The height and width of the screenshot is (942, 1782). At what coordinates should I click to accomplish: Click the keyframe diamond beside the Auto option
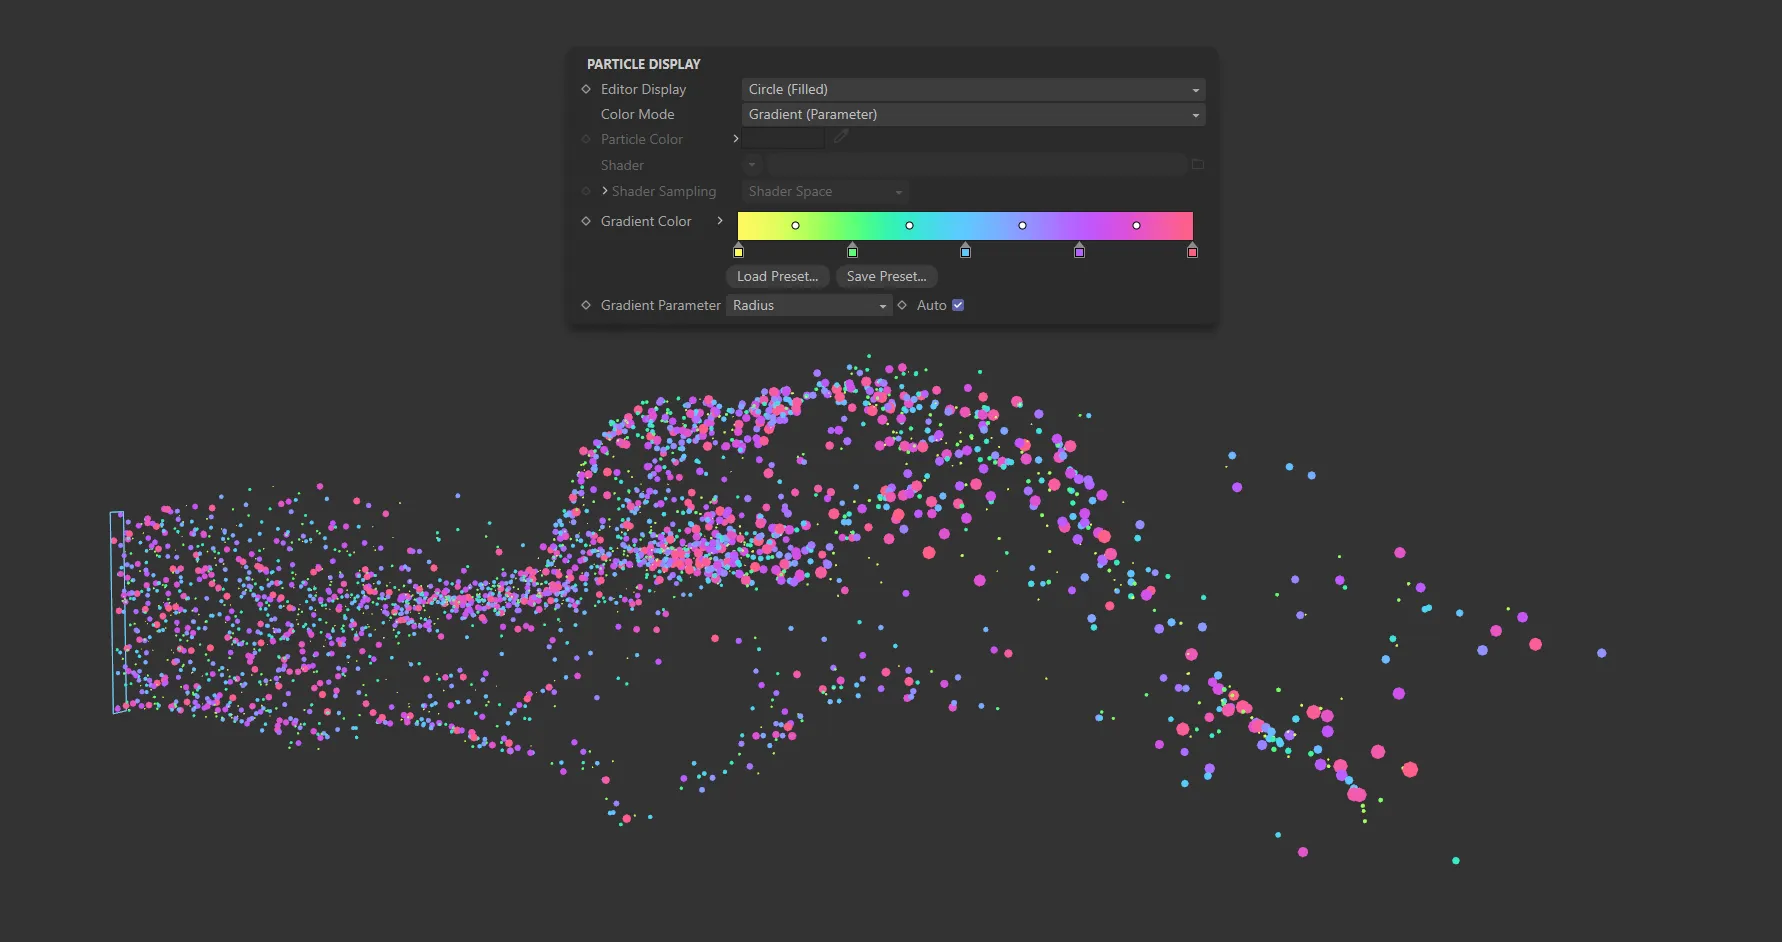pos(902,305)
